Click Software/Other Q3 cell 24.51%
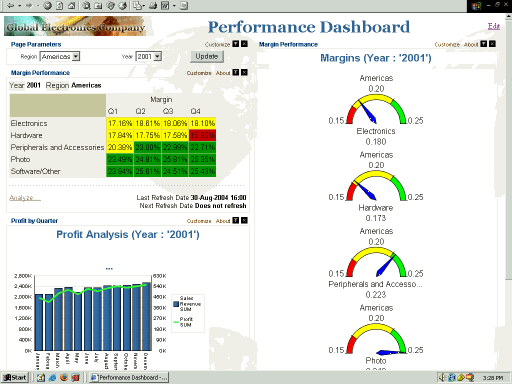Screen dimensions: 512x384 coord(175,171)
